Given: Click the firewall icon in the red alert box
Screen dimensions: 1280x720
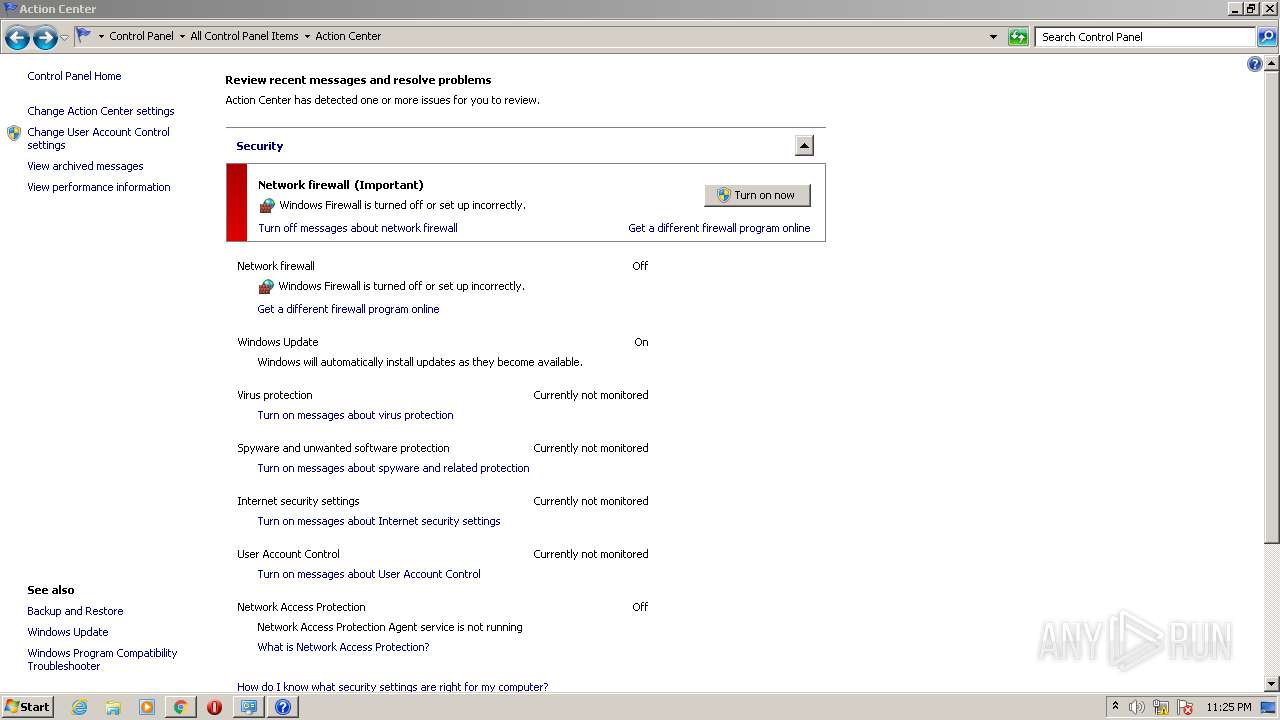Looking at the screenshot, I should (x=267, y=205).
